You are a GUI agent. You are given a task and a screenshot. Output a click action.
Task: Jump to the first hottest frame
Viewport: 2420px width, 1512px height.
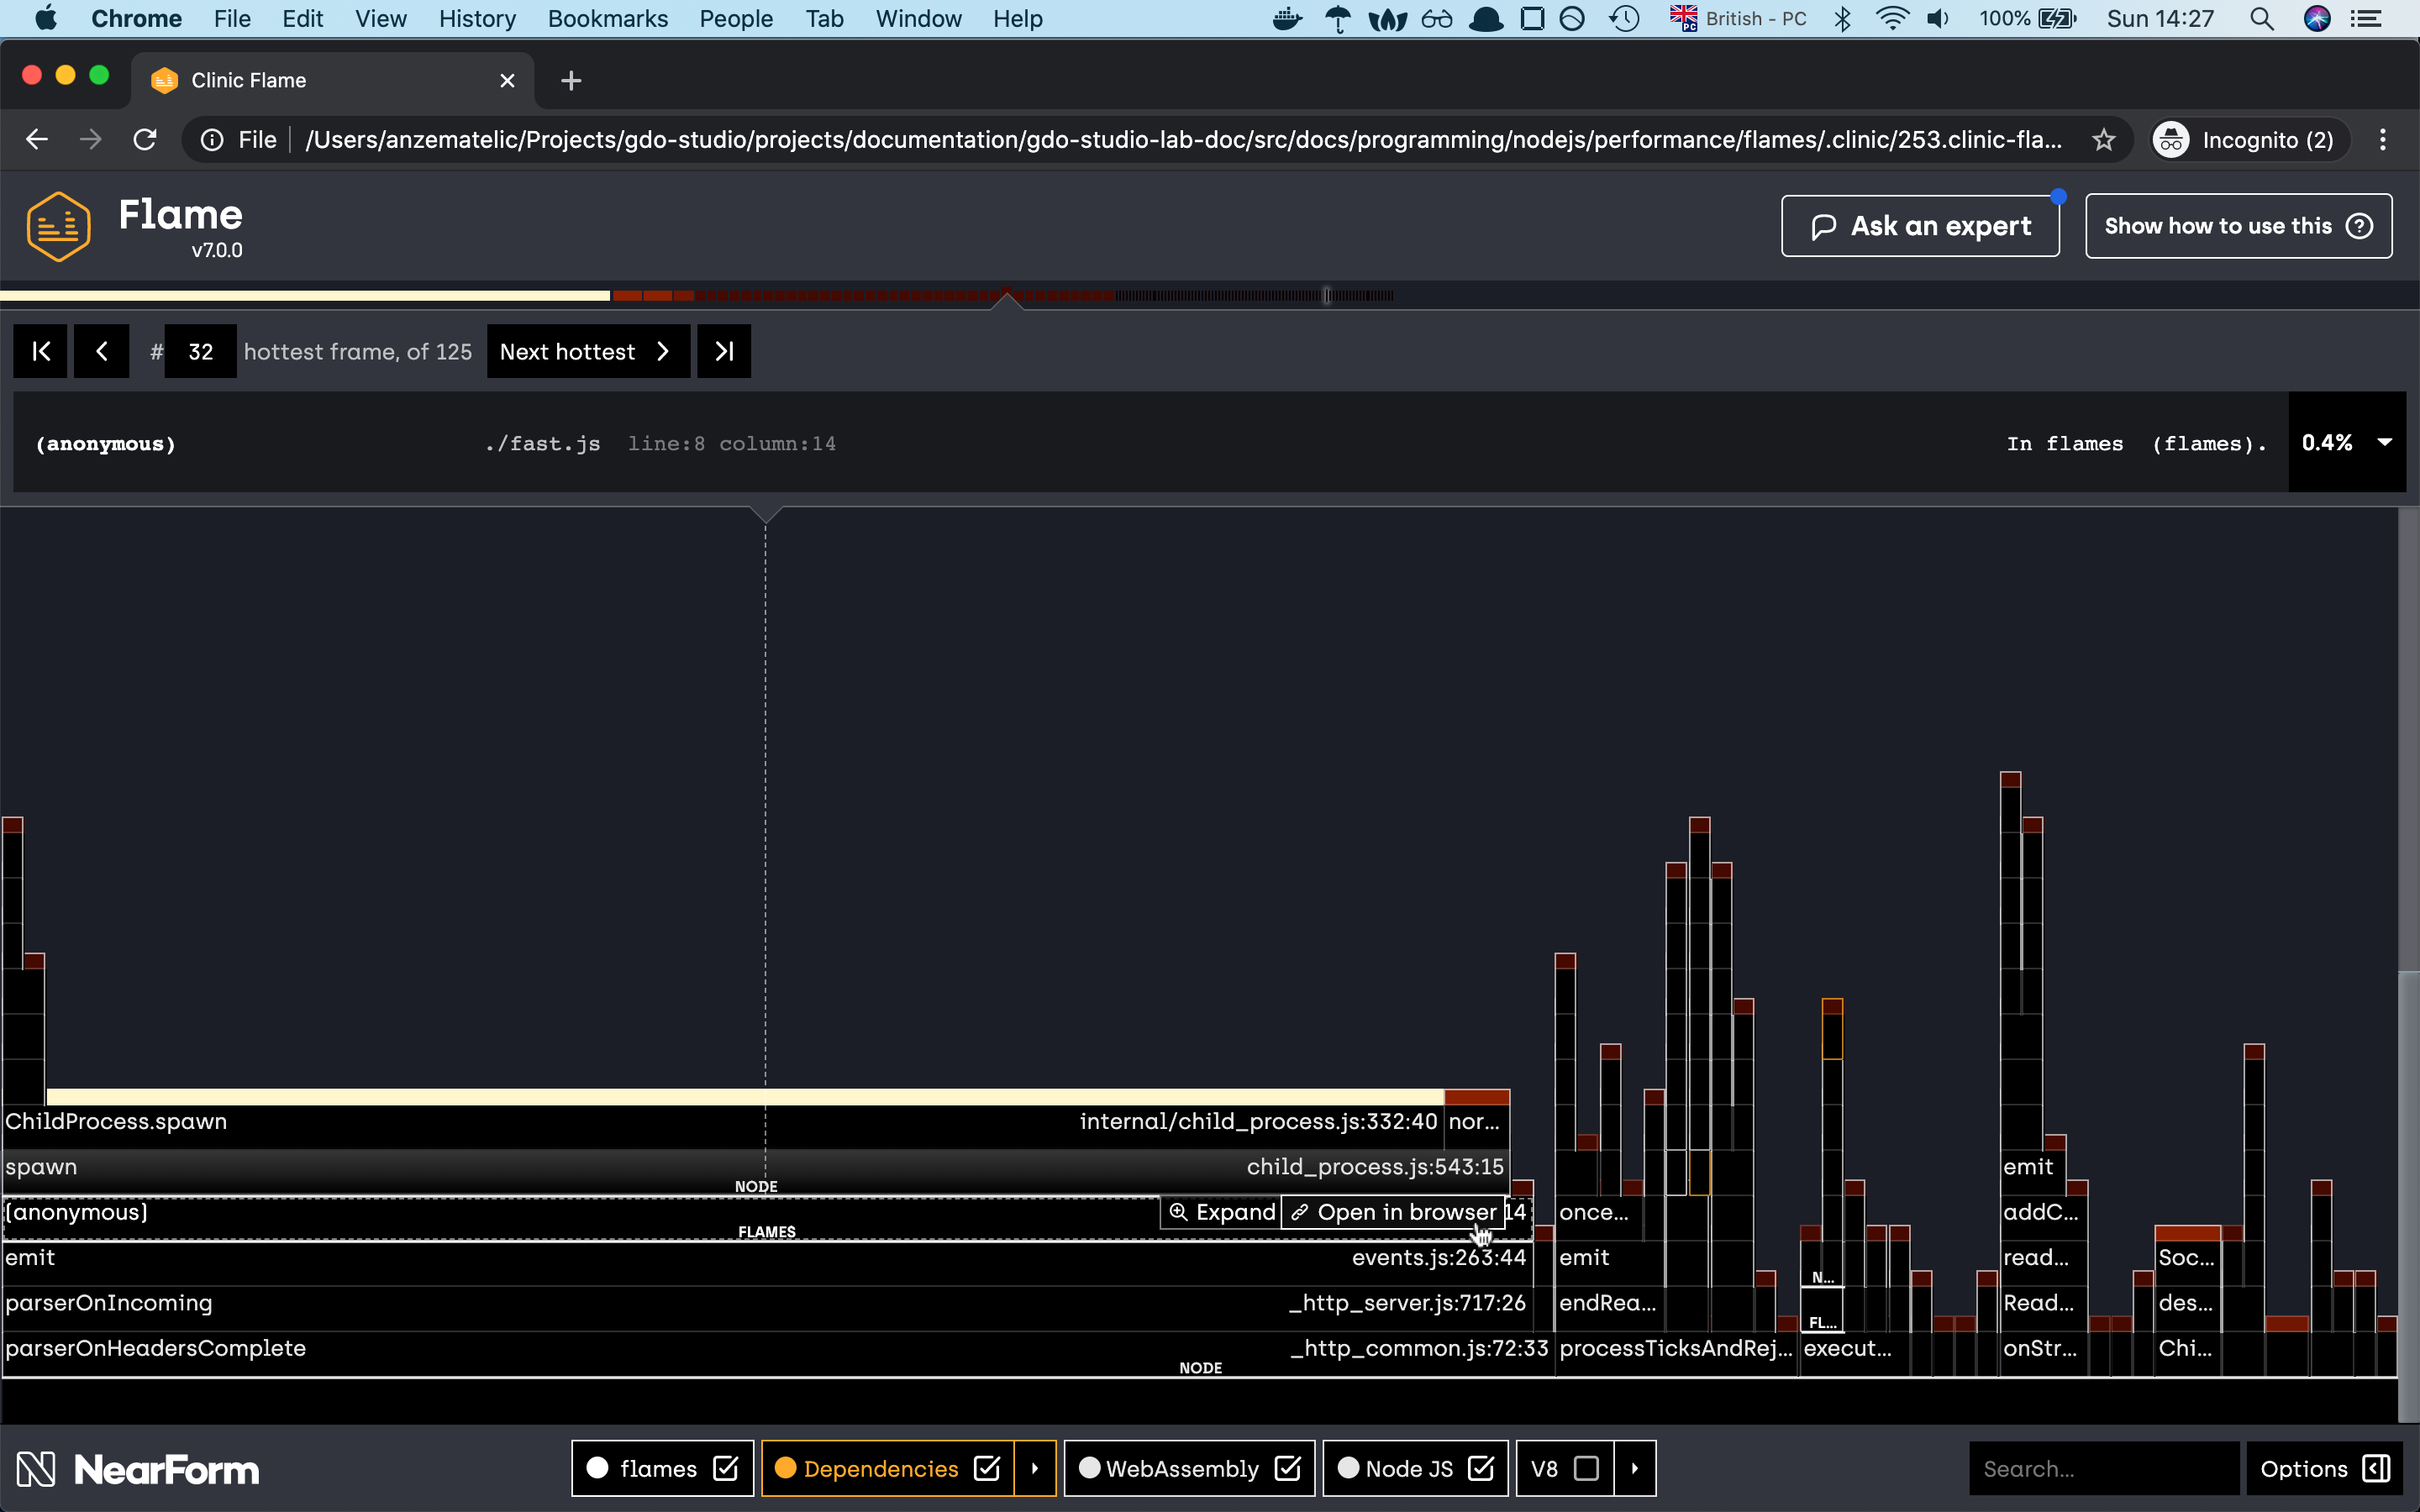click(40, 351)
